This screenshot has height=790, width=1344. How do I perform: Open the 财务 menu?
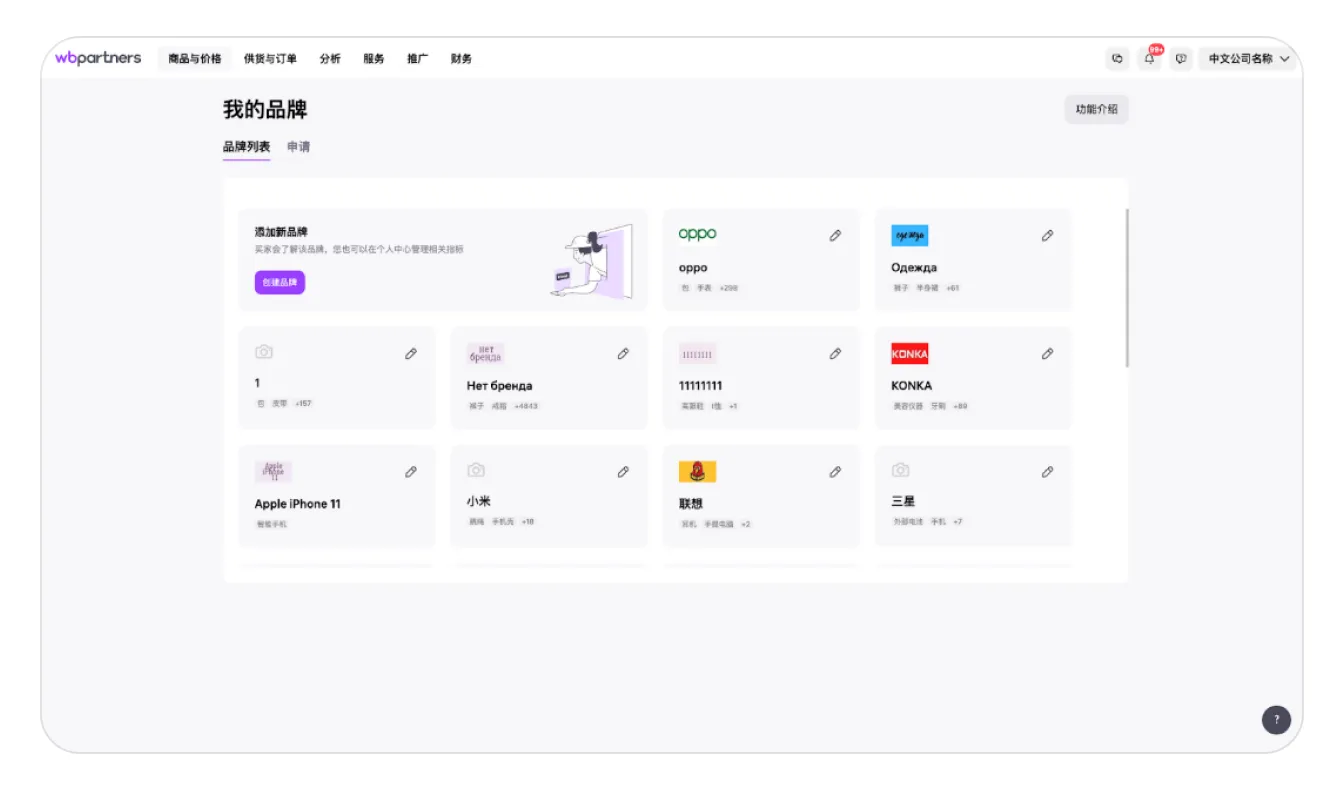(x=461, y=59)
